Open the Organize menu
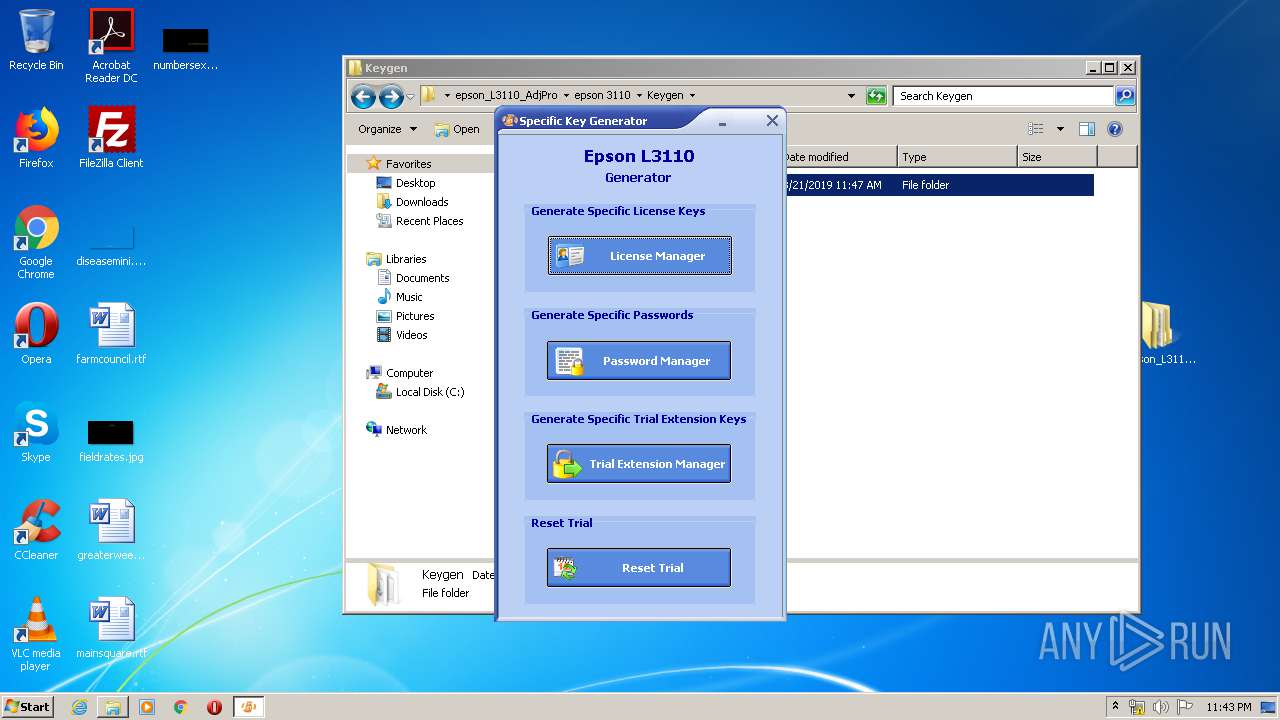 pyautogui.click(x=387, y=129)
